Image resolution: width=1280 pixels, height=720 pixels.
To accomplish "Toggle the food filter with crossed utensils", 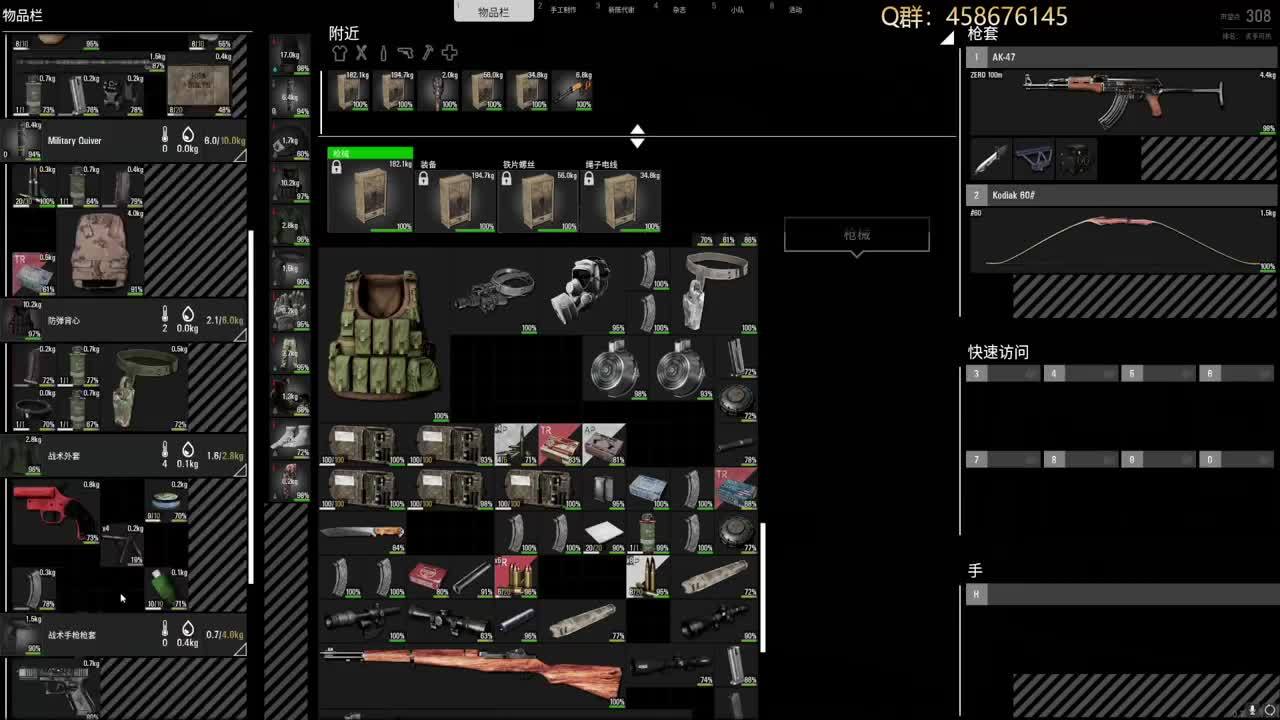I will click(x=362, y=53).
